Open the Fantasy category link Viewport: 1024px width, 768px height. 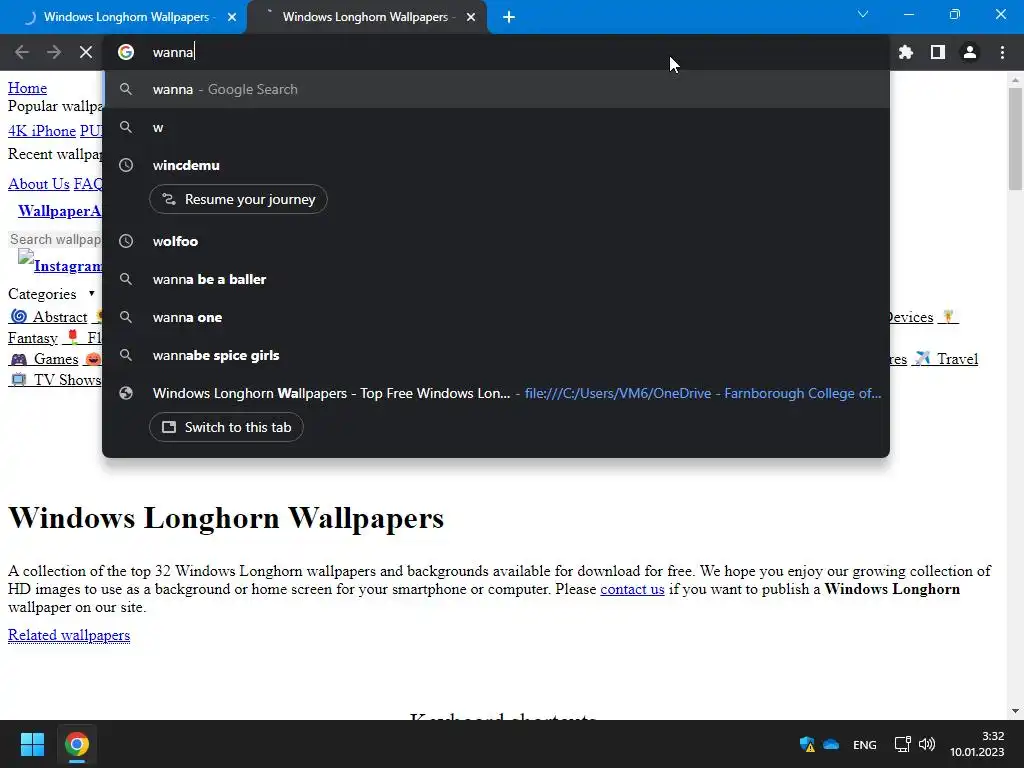pyautogui.click(x=33, y=338)
